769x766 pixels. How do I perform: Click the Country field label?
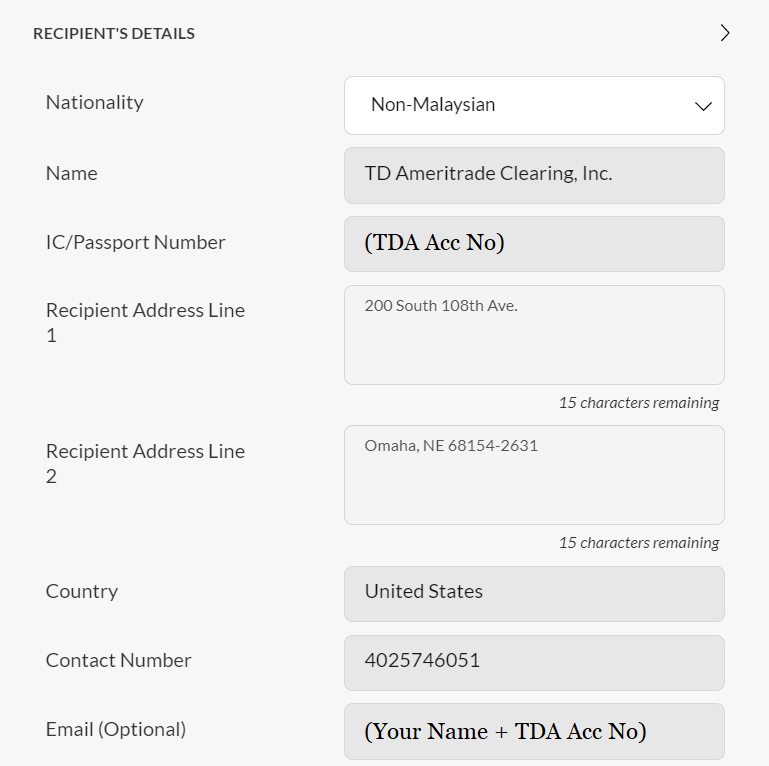82,591
